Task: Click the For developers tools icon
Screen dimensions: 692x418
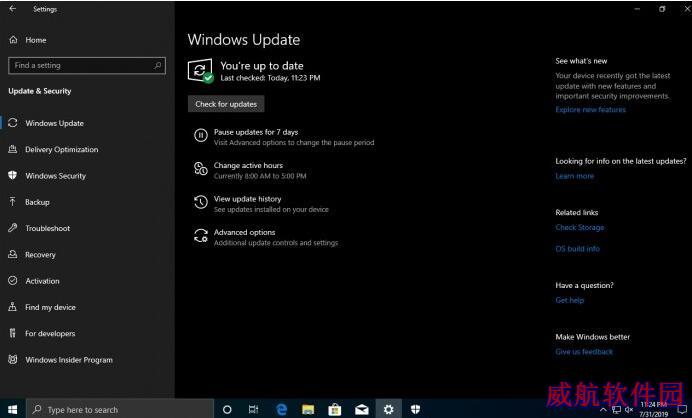Action: (x=13, y=333)
